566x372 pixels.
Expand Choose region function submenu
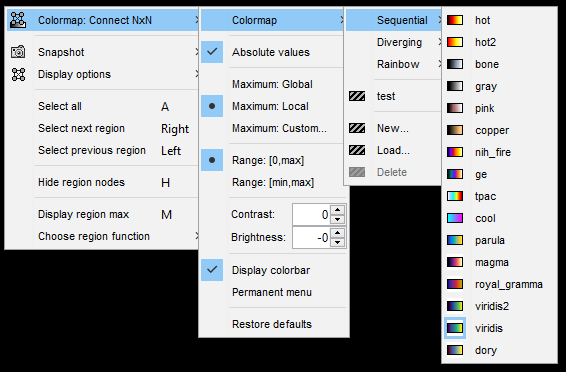(103, 236)
